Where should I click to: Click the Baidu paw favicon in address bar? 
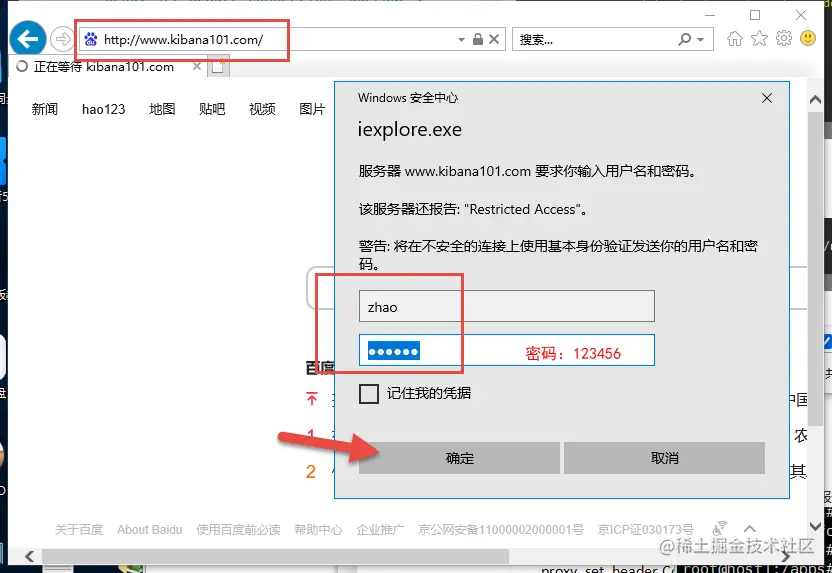tap(91, 39)
